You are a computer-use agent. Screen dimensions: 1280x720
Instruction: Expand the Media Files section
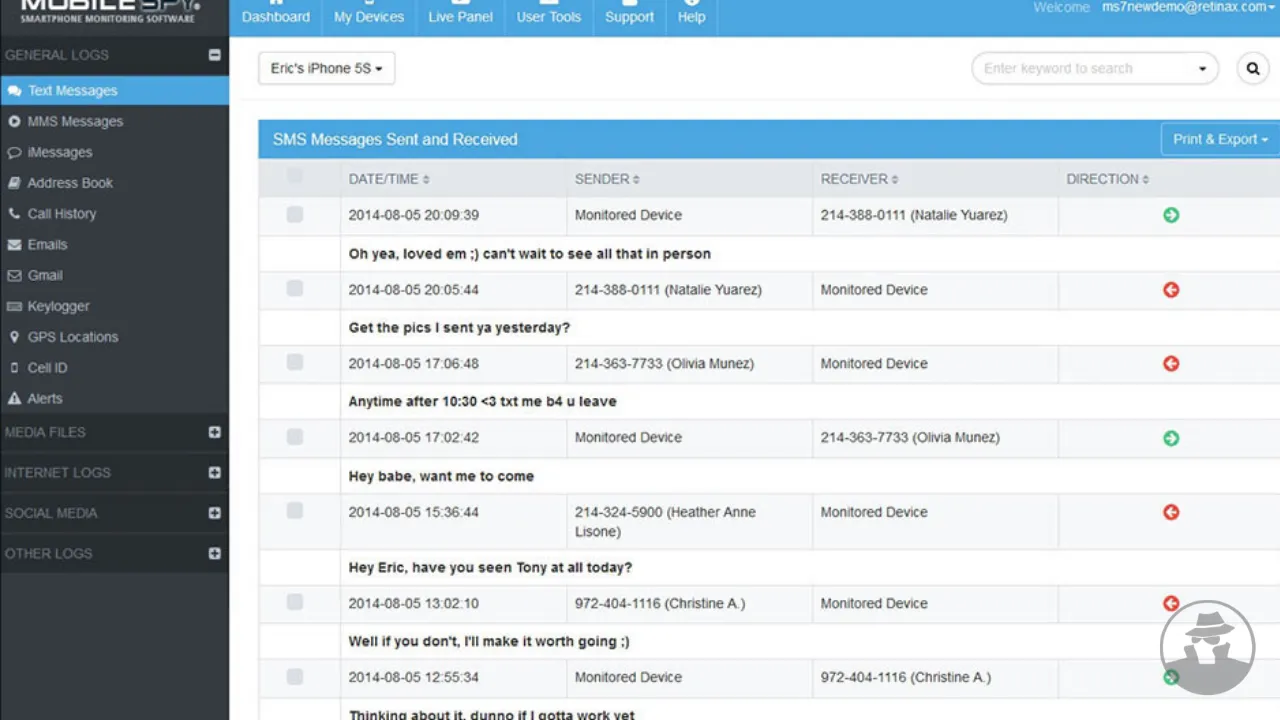click(x=214, y=432)
